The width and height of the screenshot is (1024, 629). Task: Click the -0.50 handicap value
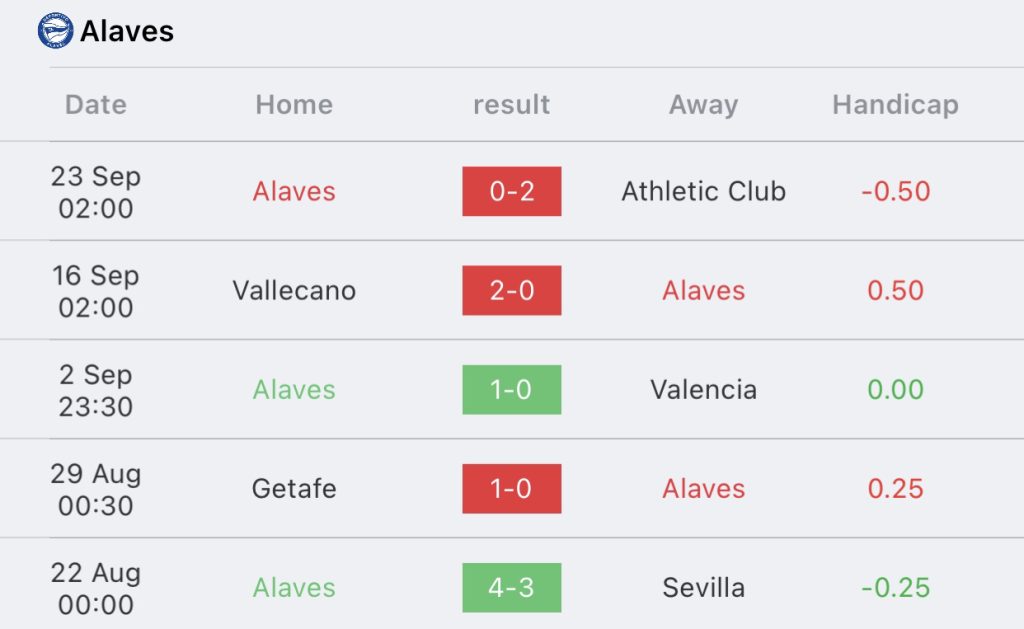click(x=895, y=191)
